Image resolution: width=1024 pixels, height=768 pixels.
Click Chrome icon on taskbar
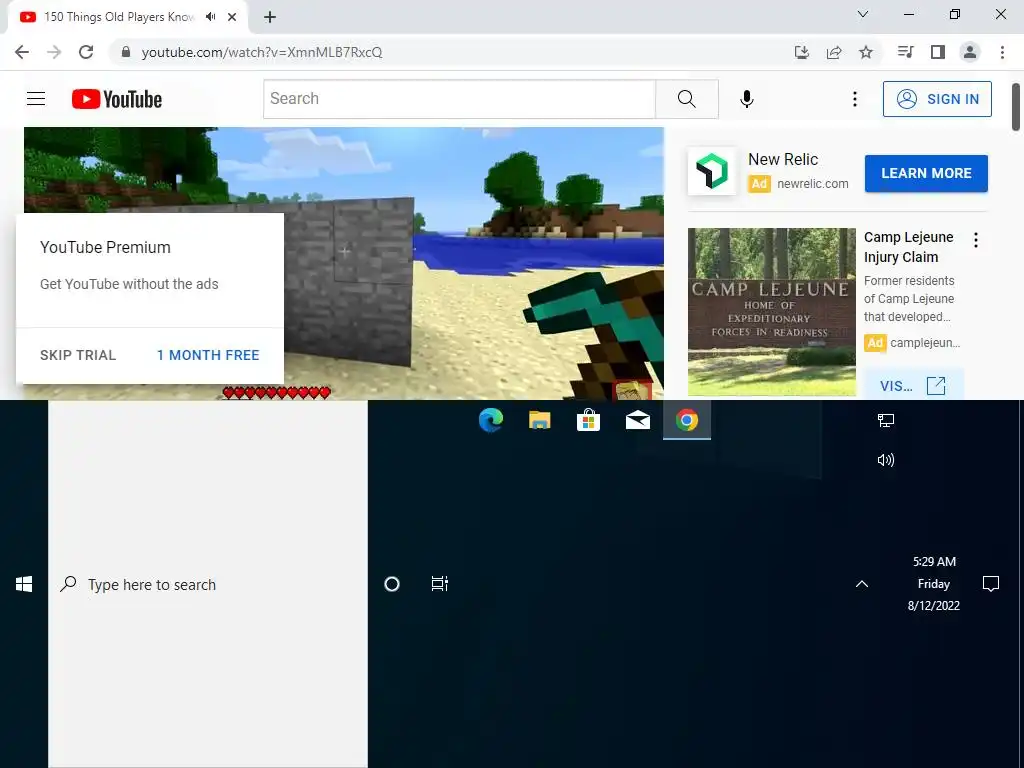pyautogui.click(x=686, y=420)
